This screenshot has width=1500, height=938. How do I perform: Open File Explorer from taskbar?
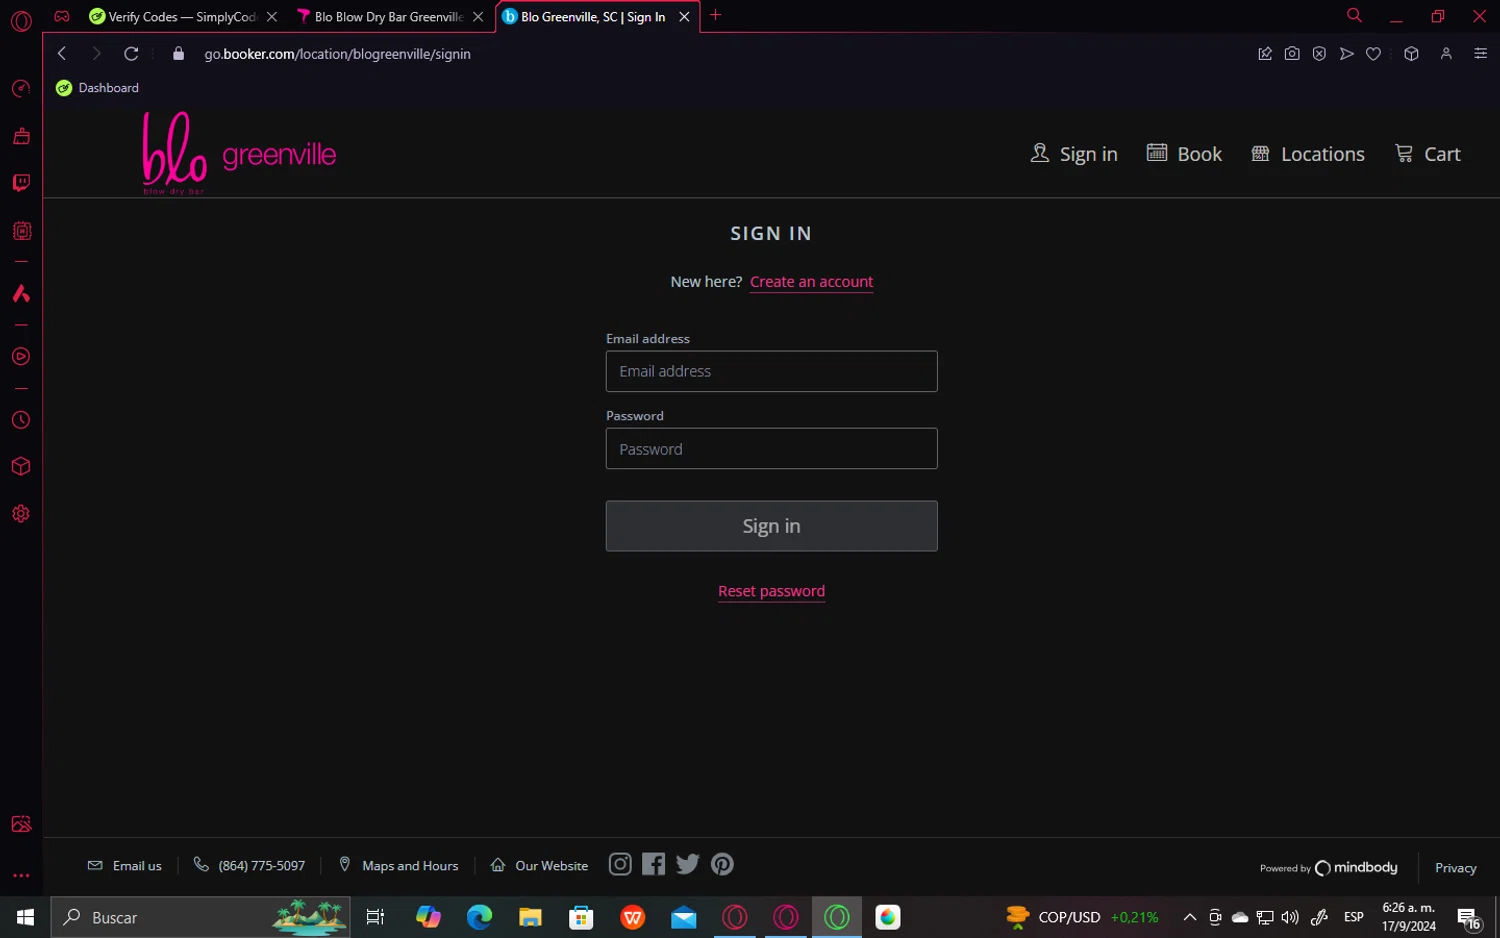tap(530, 917)
